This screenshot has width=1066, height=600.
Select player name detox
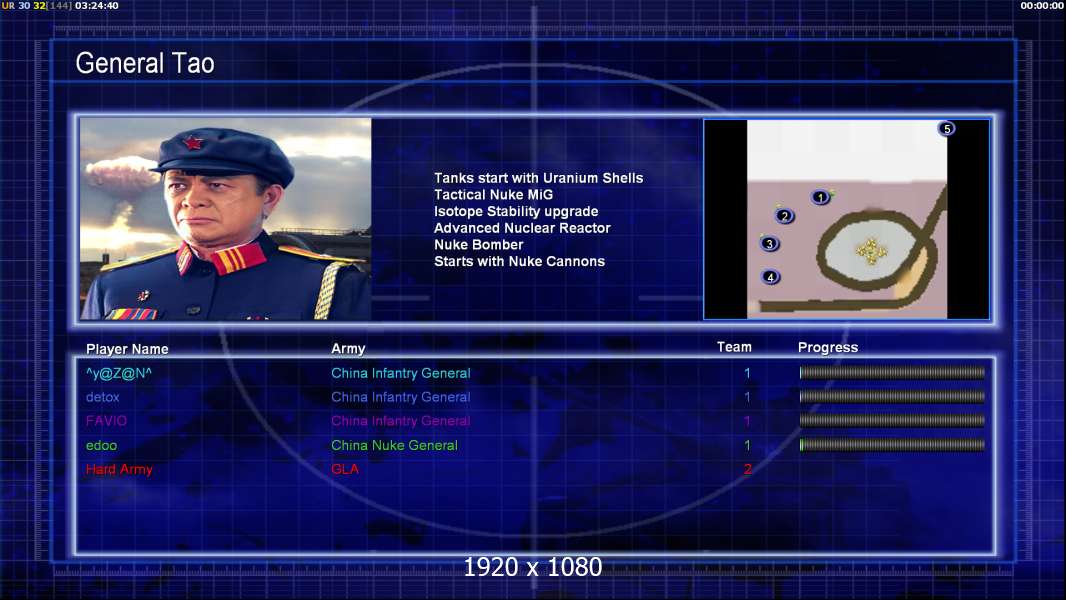pos(103,397)
